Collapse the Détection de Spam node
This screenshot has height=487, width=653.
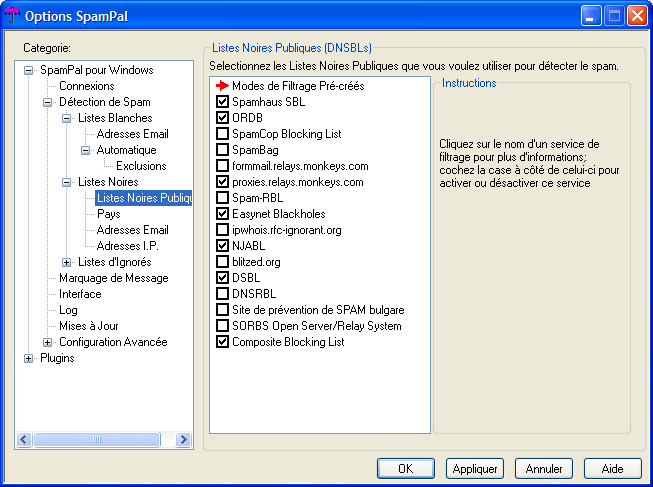pyautogui.click(x=47, y=102)
